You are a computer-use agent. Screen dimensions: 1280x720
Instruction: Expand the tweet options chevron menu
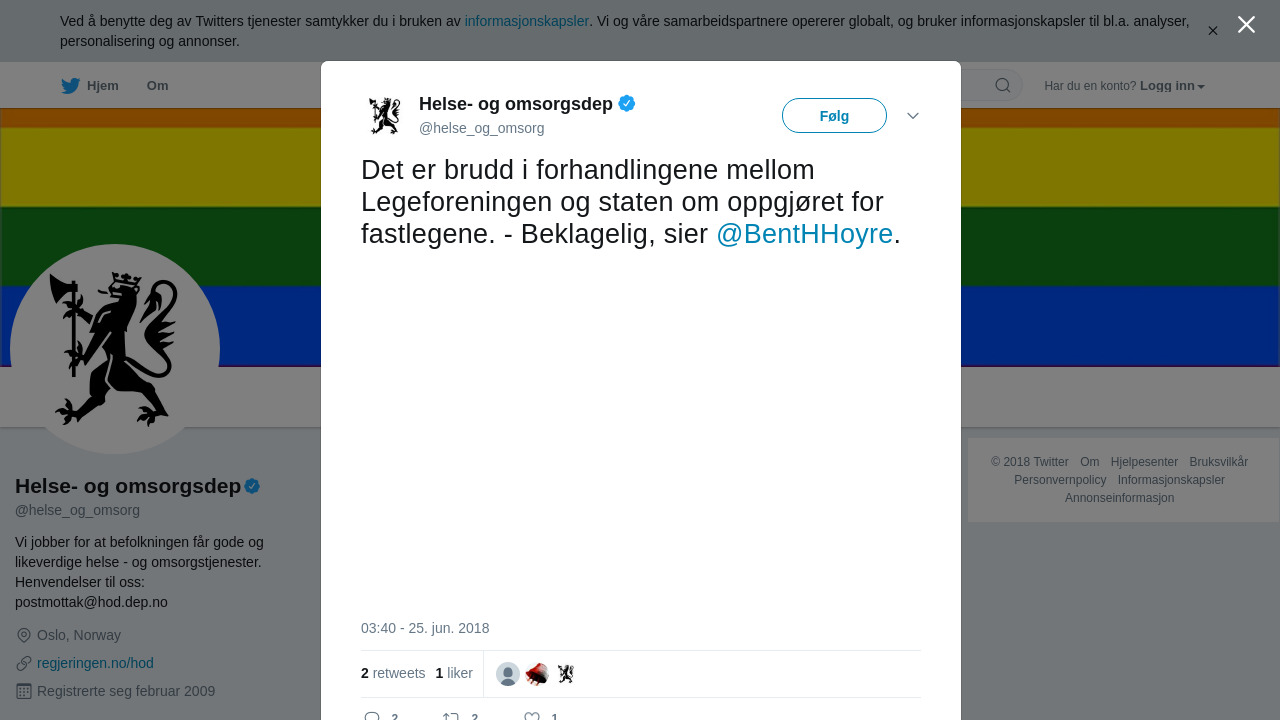913,116
